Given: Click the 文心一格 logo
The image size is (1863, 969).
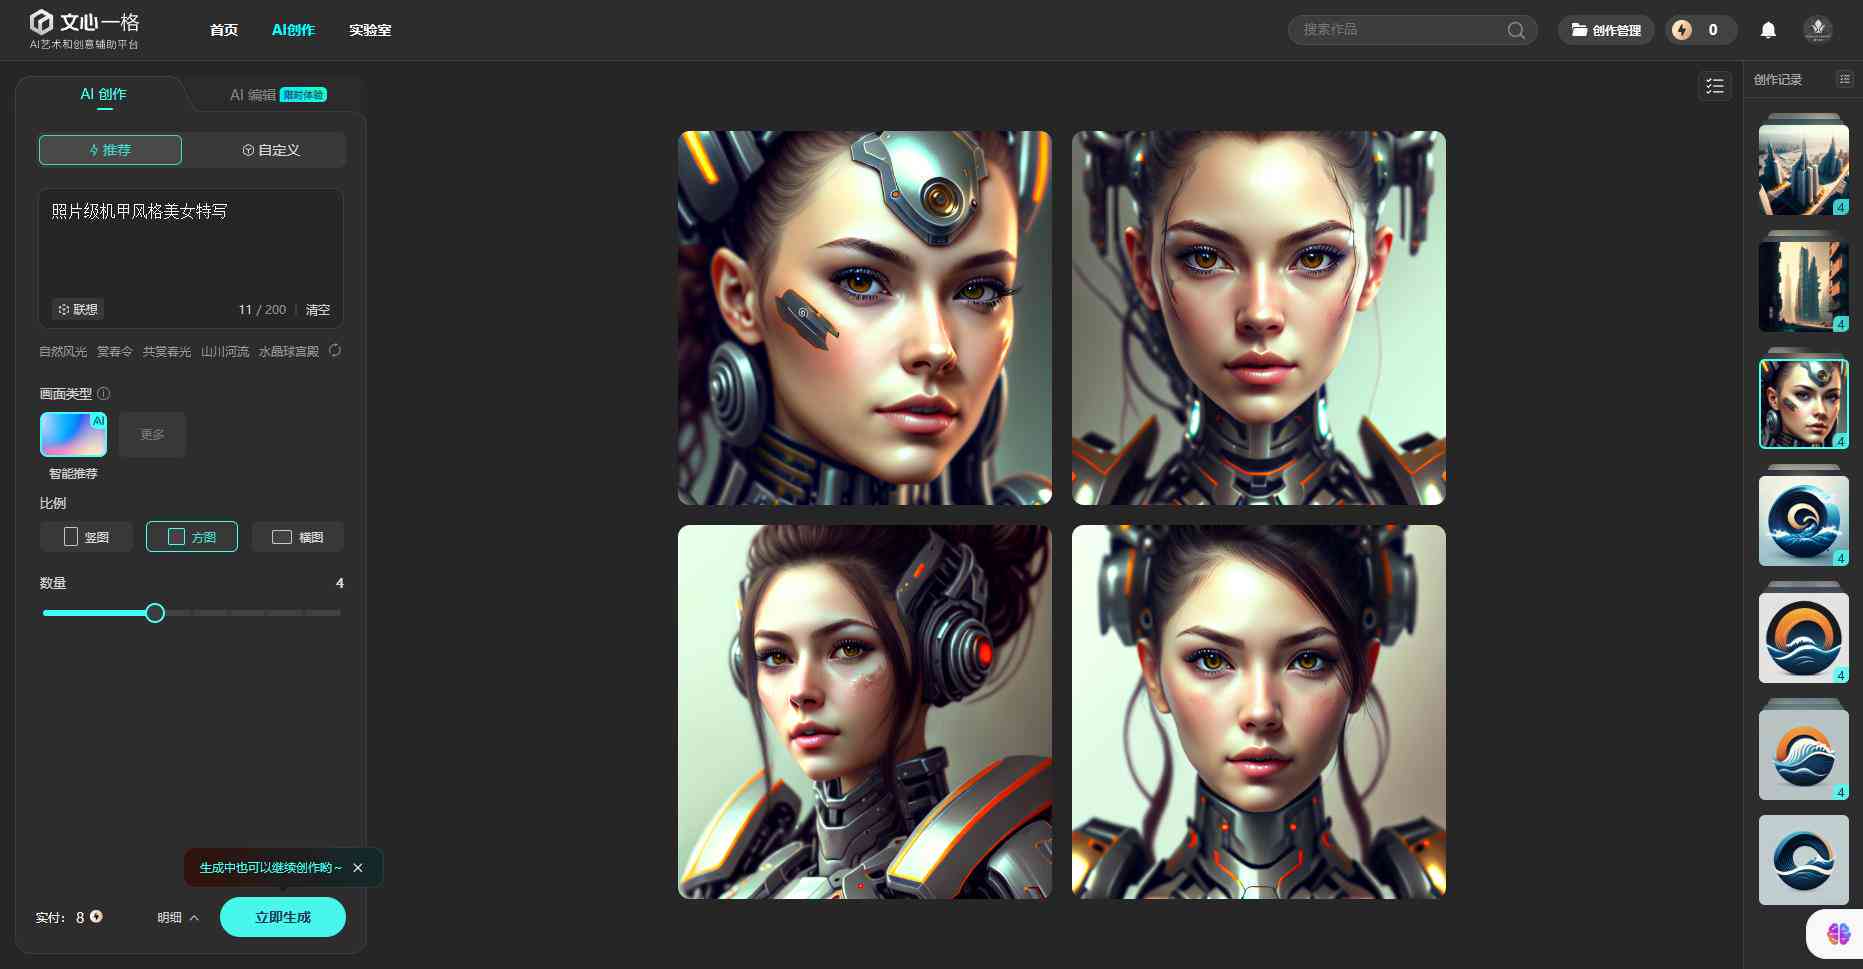Looking at the screenshot, I should tap(84, 30).
